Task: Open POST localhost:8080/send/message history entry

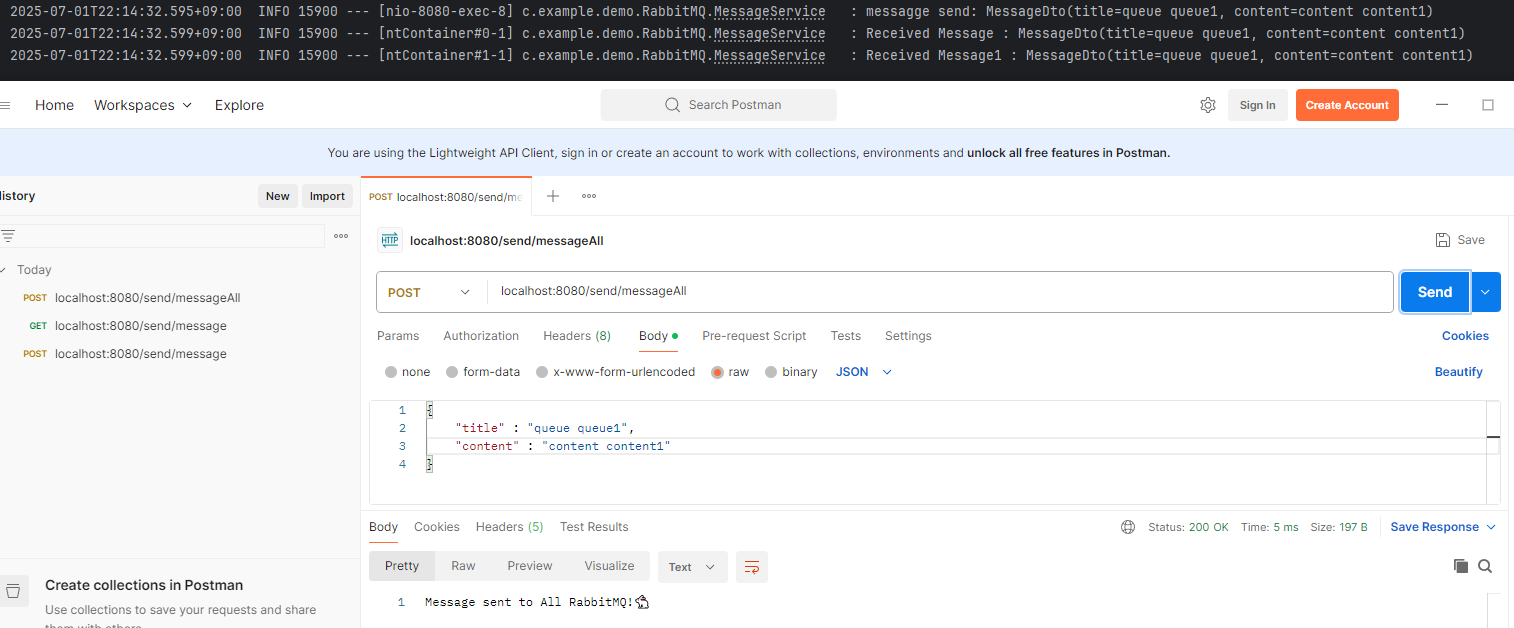Action: tap(140, 354)
